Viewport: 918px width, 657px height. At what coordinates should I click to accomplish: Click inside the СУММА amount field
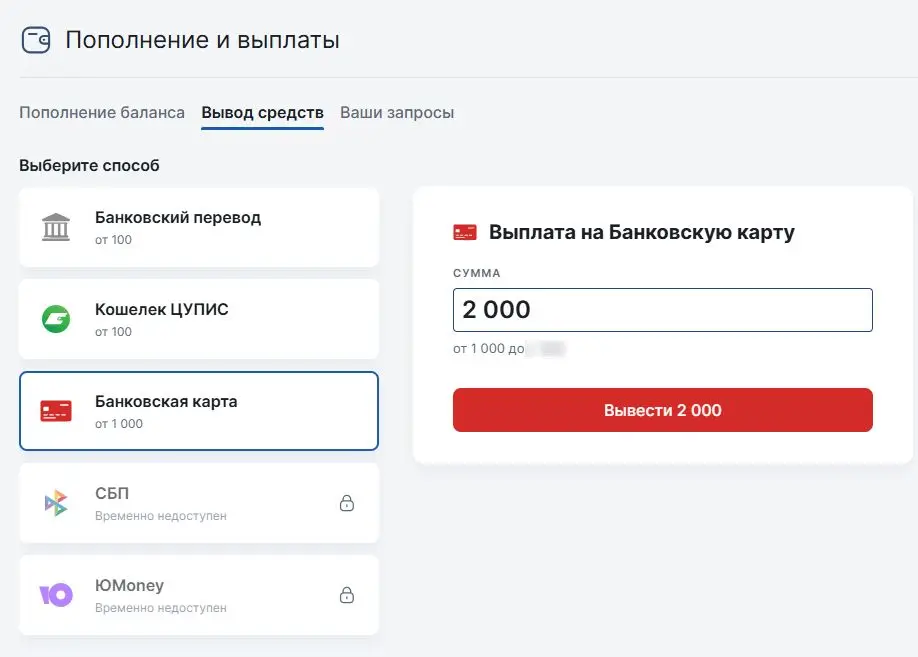(663, 310)
